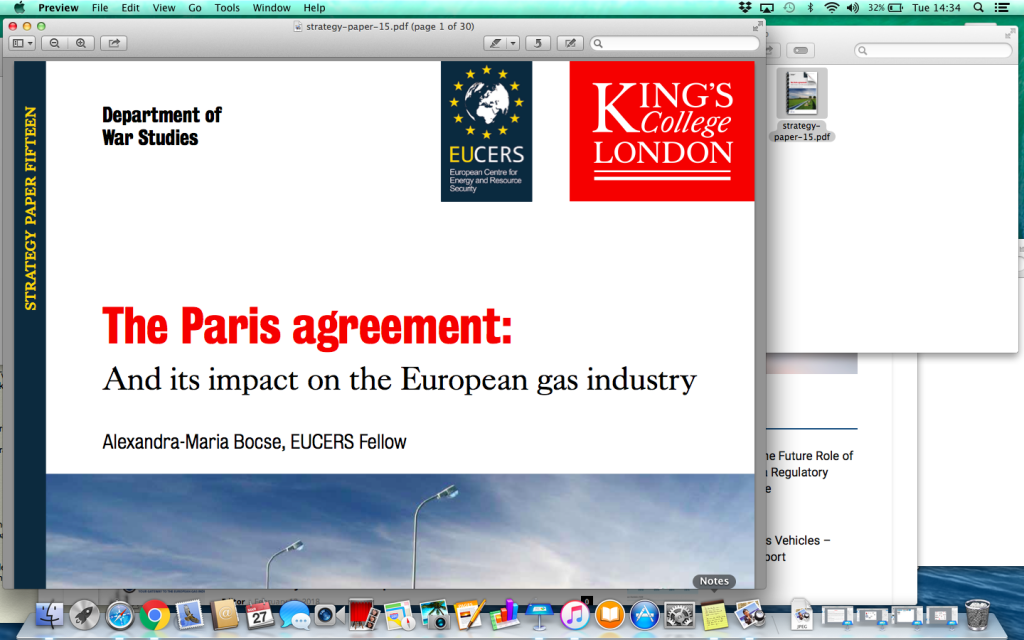Open the Share menu in Preview's toolbar

[113, 43]
